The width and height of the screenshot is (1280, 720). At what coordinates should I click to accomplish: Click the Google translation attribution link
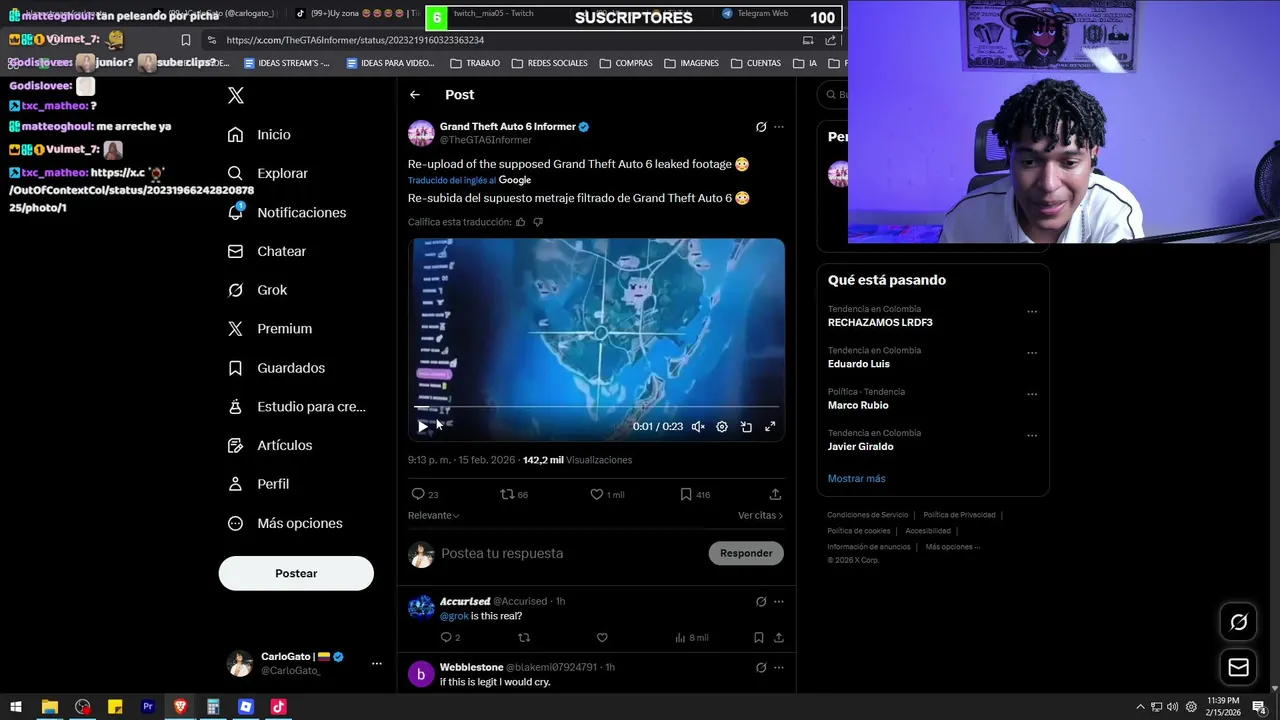pyautogui.click(x=514, y=180)
